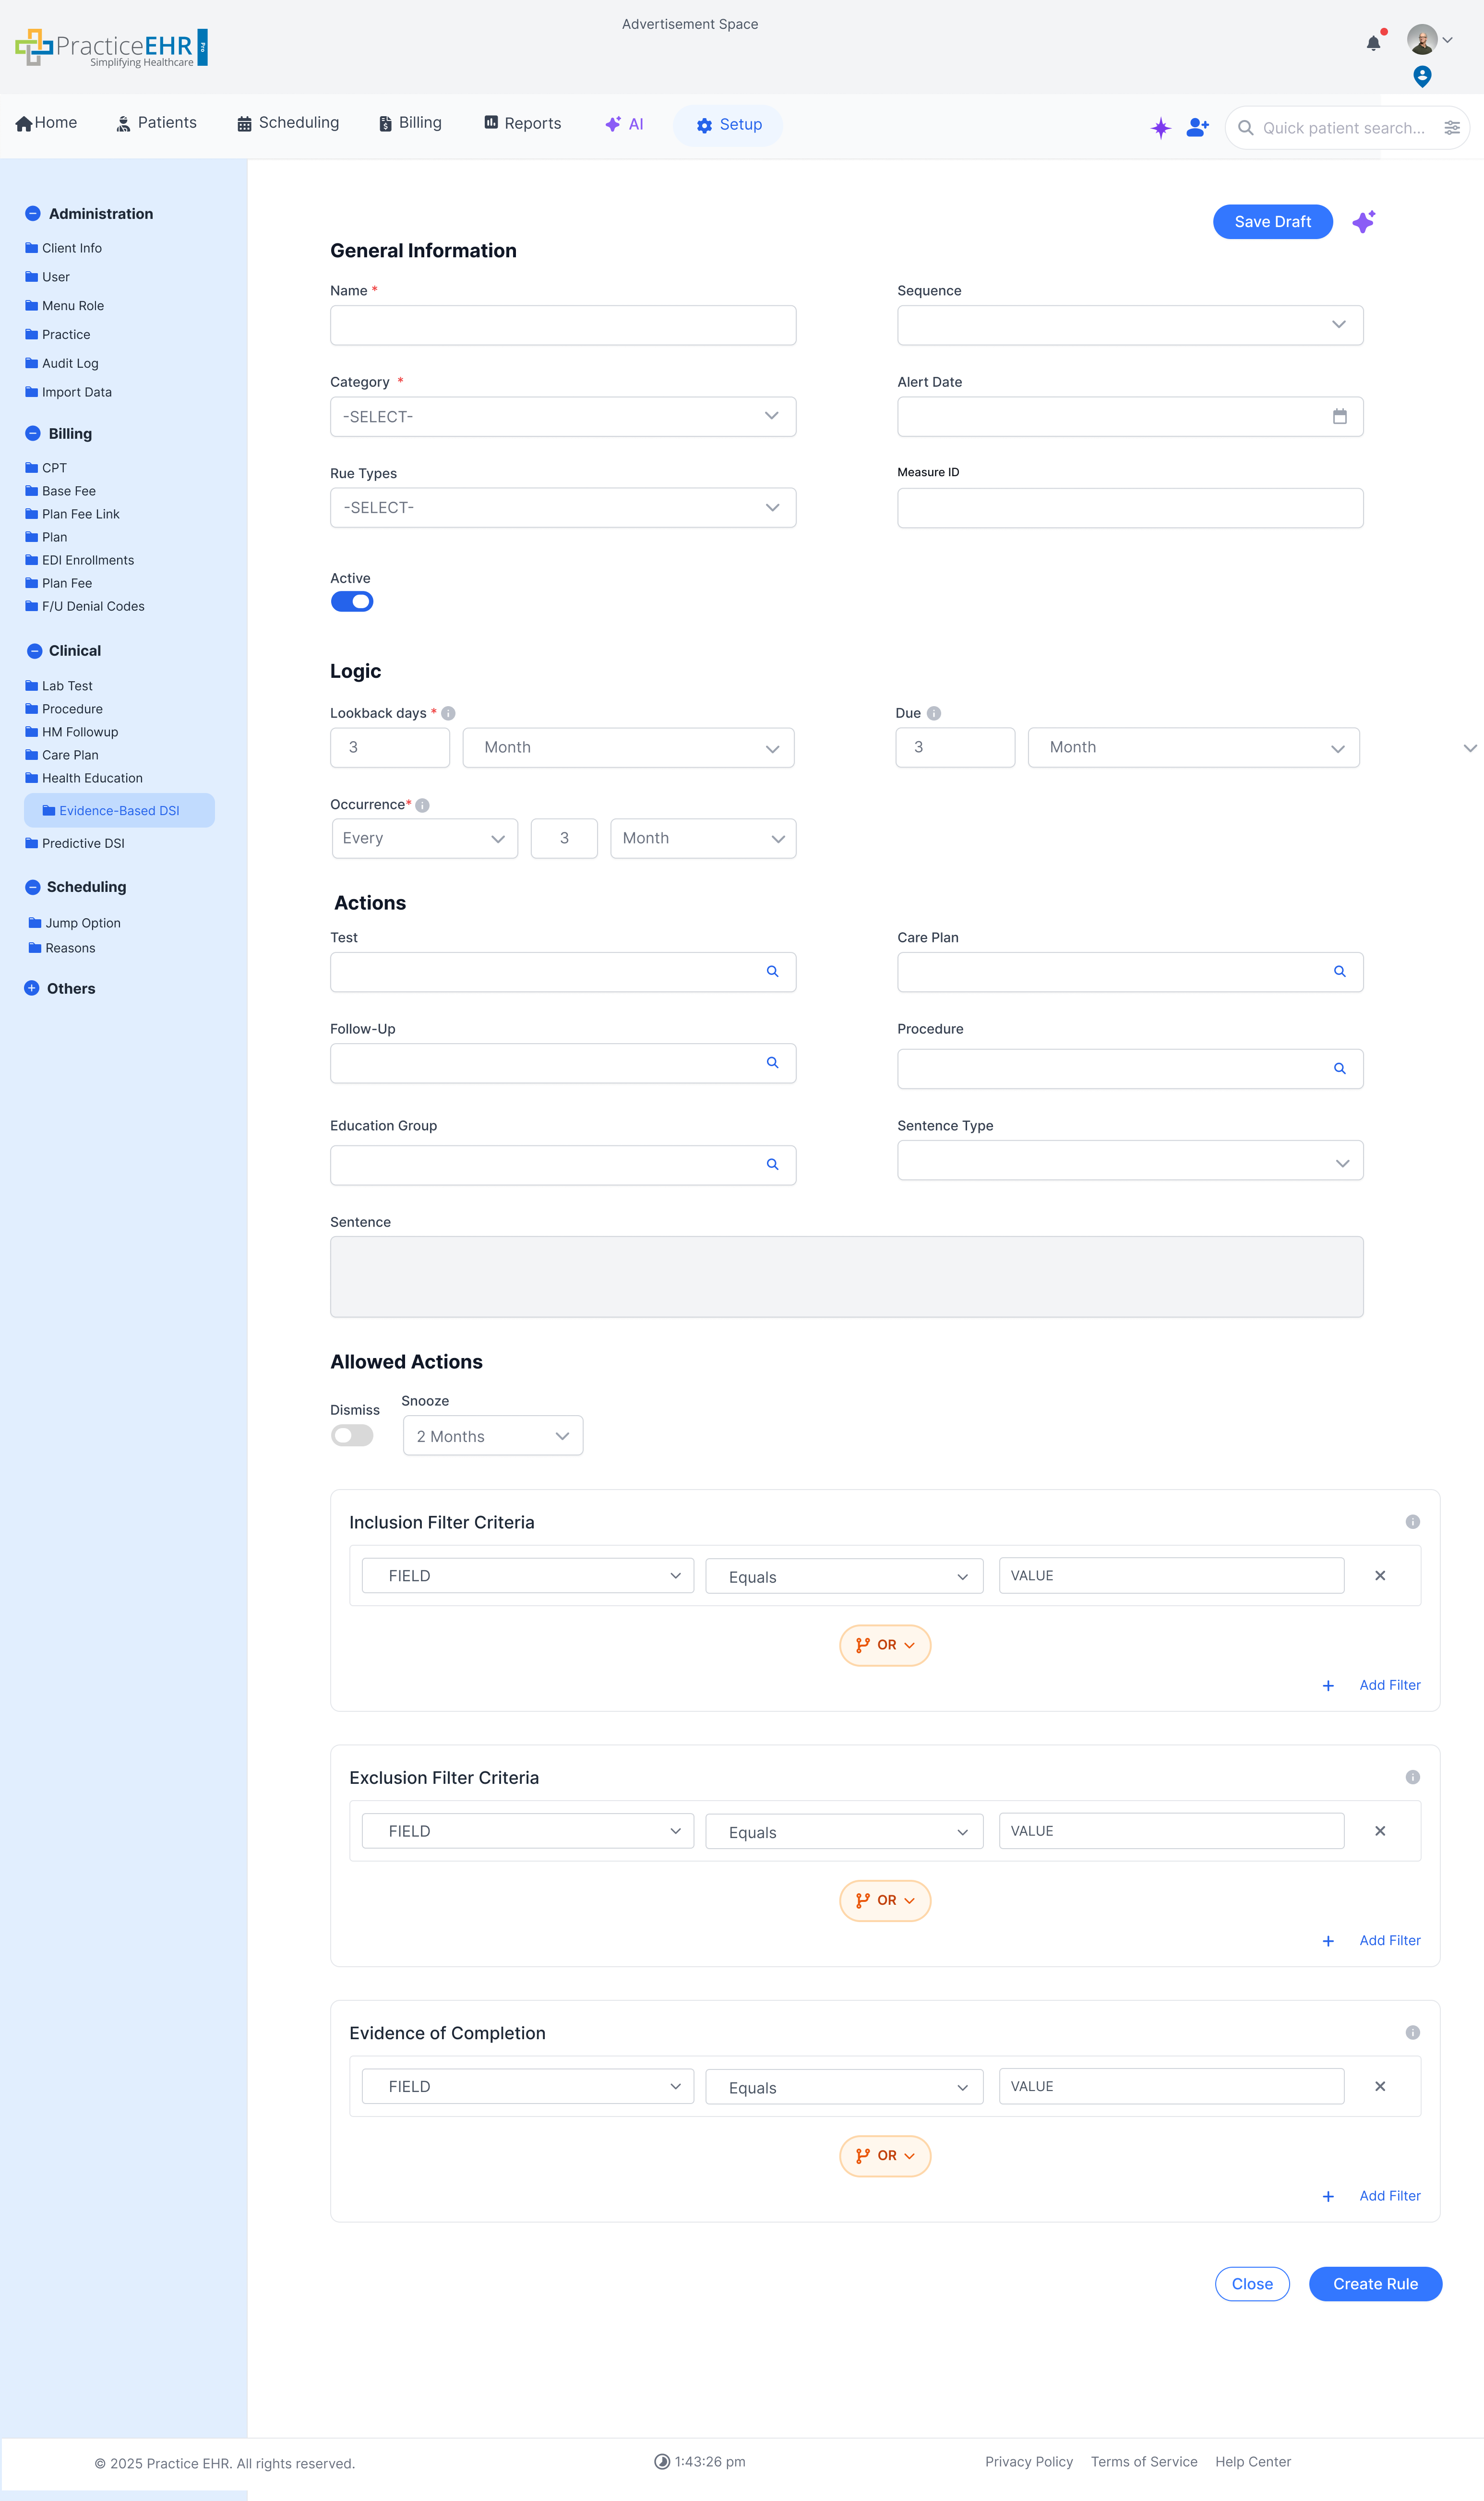Open the Category dropdown
The width and height of the screenshot is (1484, 2501).
(563, 416)
